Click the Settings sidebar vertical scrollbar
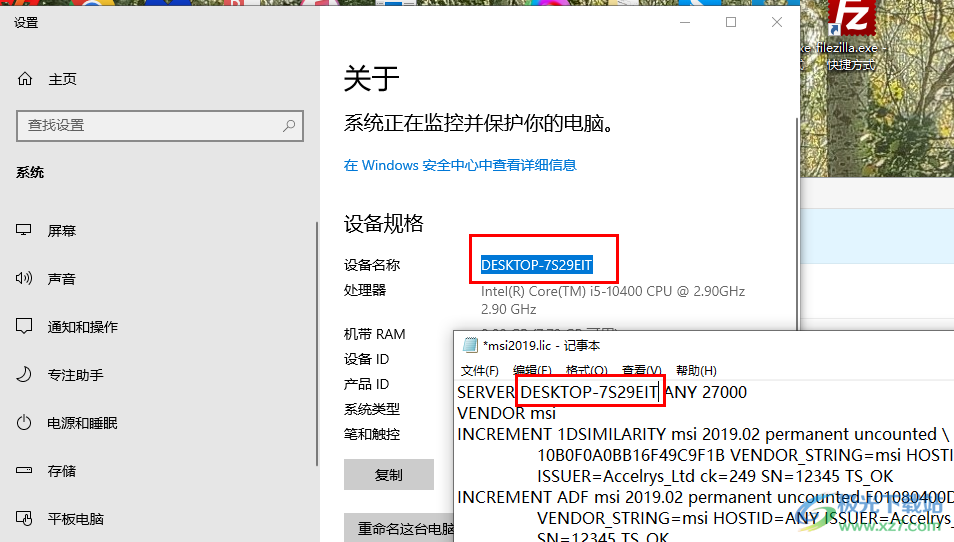Viewport: 954px width, 542px height. pos(316,344)
